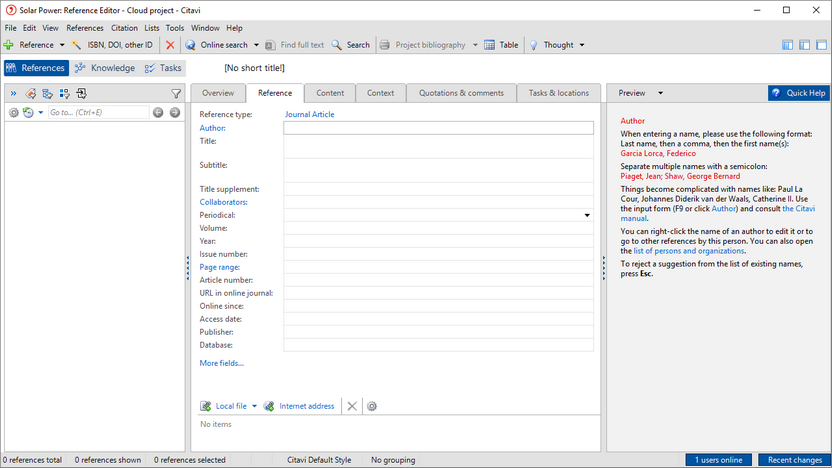Open the File menu

click(11, 28)
